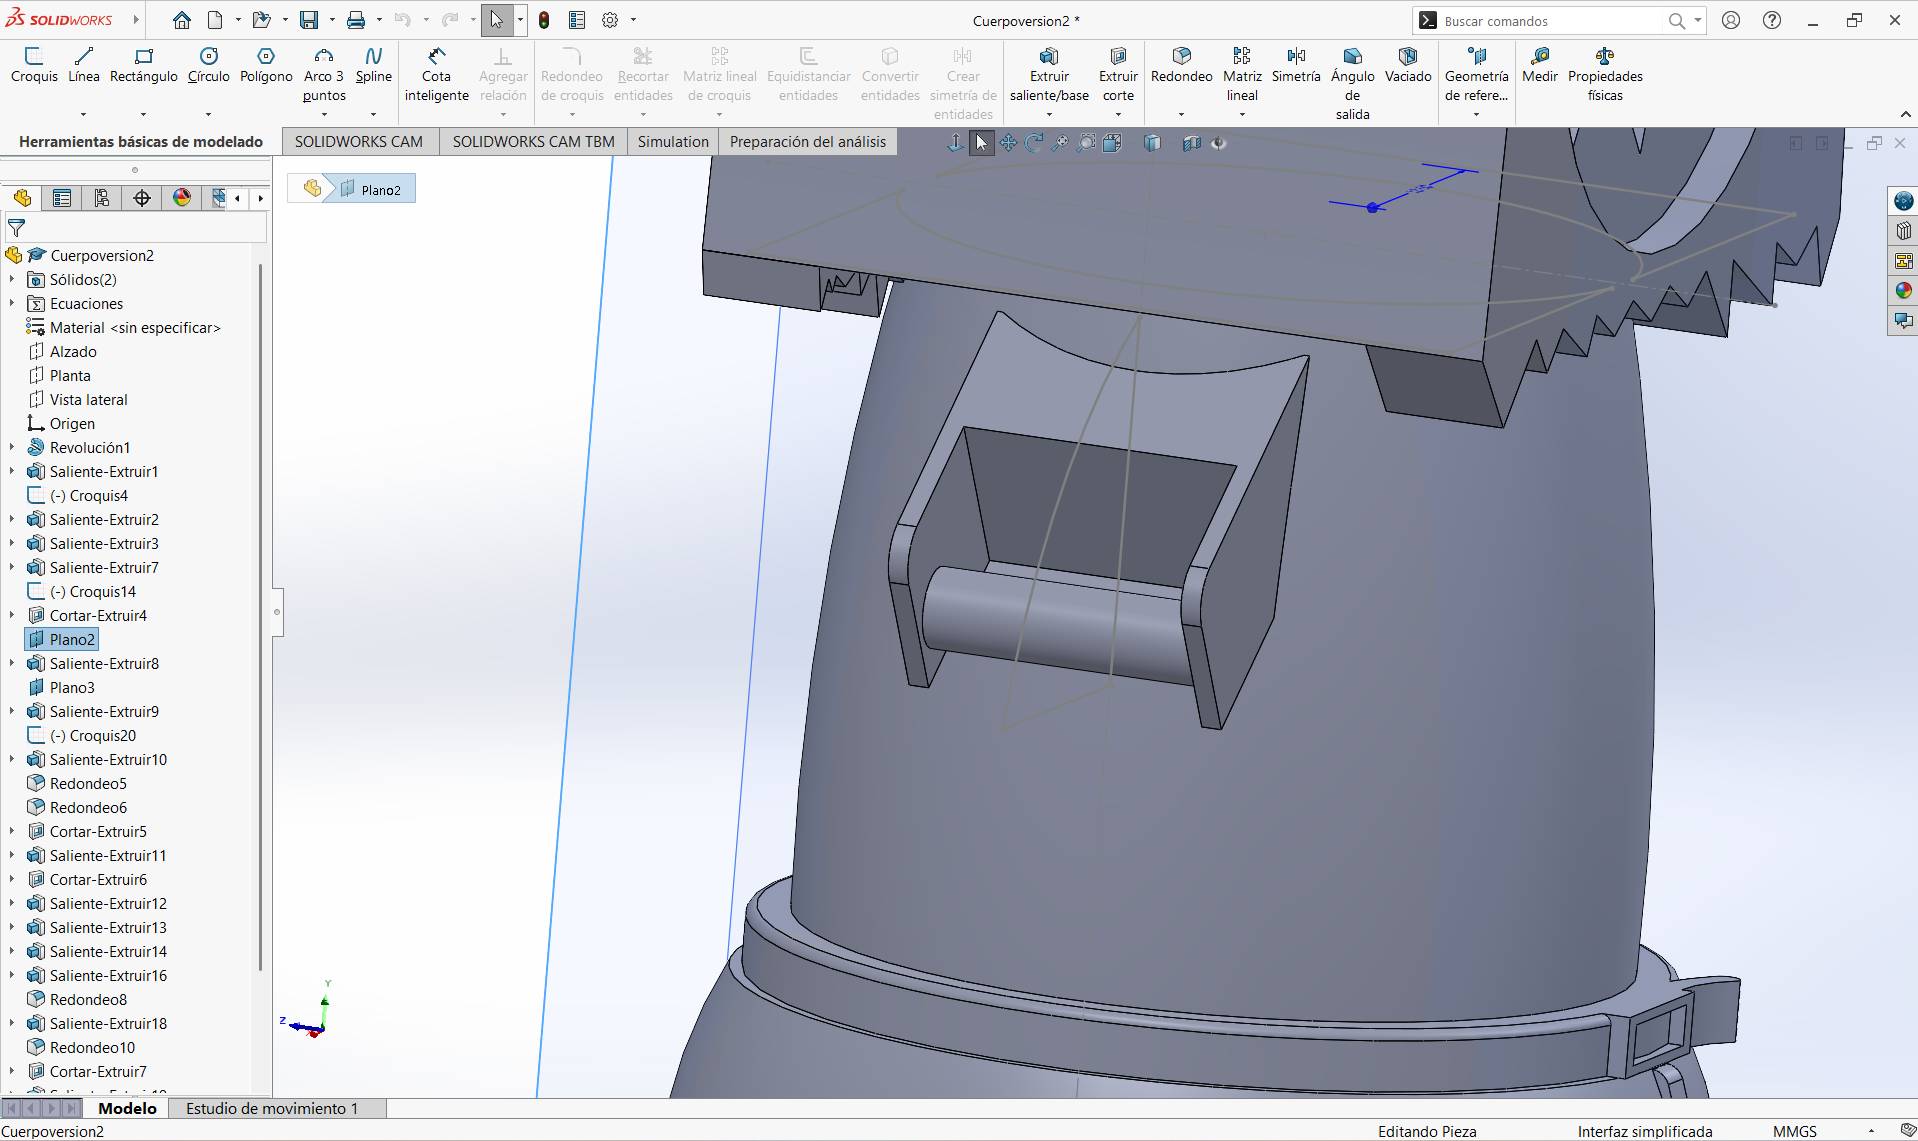1918x1141 pixels.
Task: Open the Simetría mirror feature
Action: pos(1296,65)
